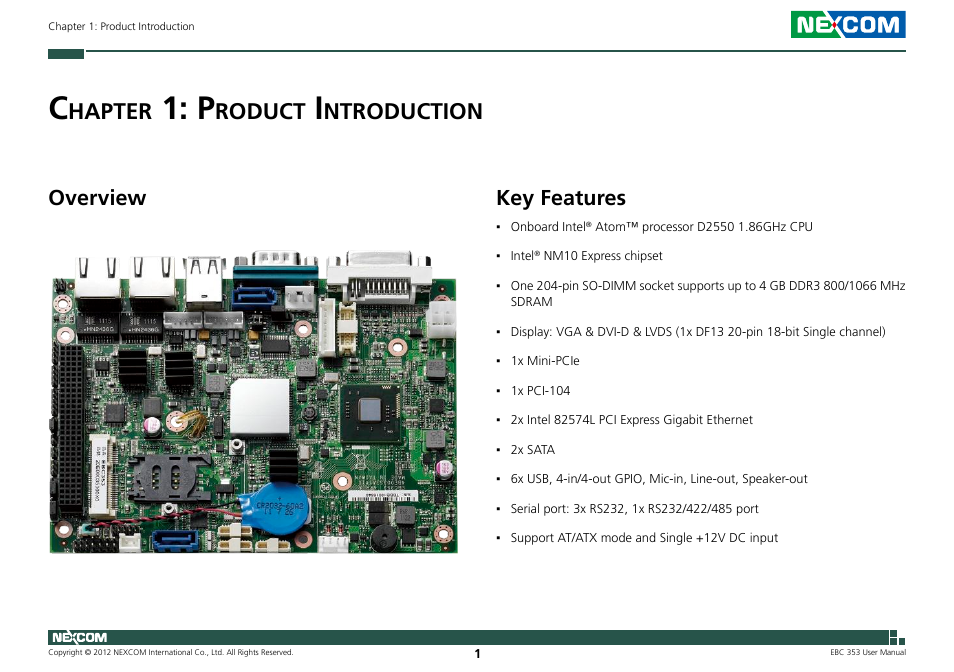
Task: Select the '1x Mini-PCIe' bullet
Action: pyautogui.click(x=545, y=361)
